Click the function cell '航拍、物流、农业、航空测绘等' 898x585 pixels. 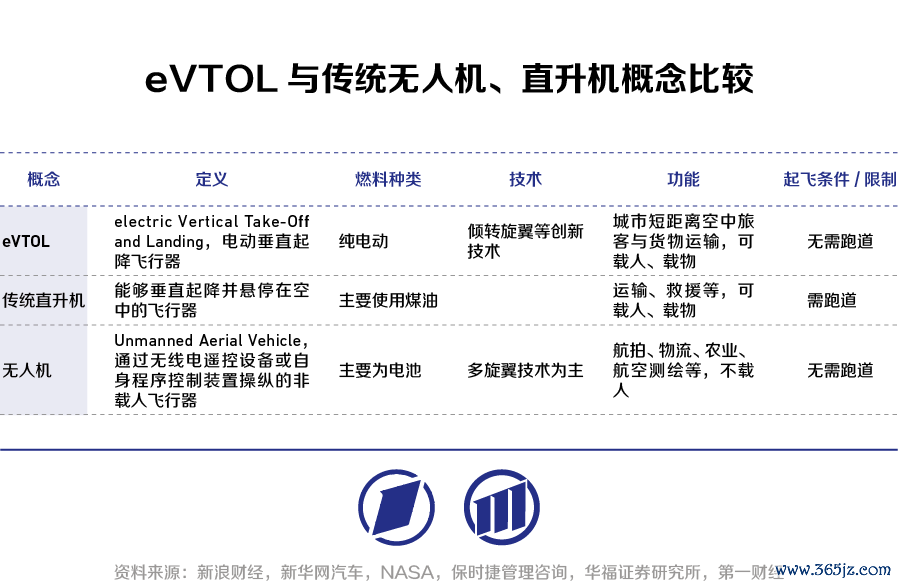(x=683, y=370)
